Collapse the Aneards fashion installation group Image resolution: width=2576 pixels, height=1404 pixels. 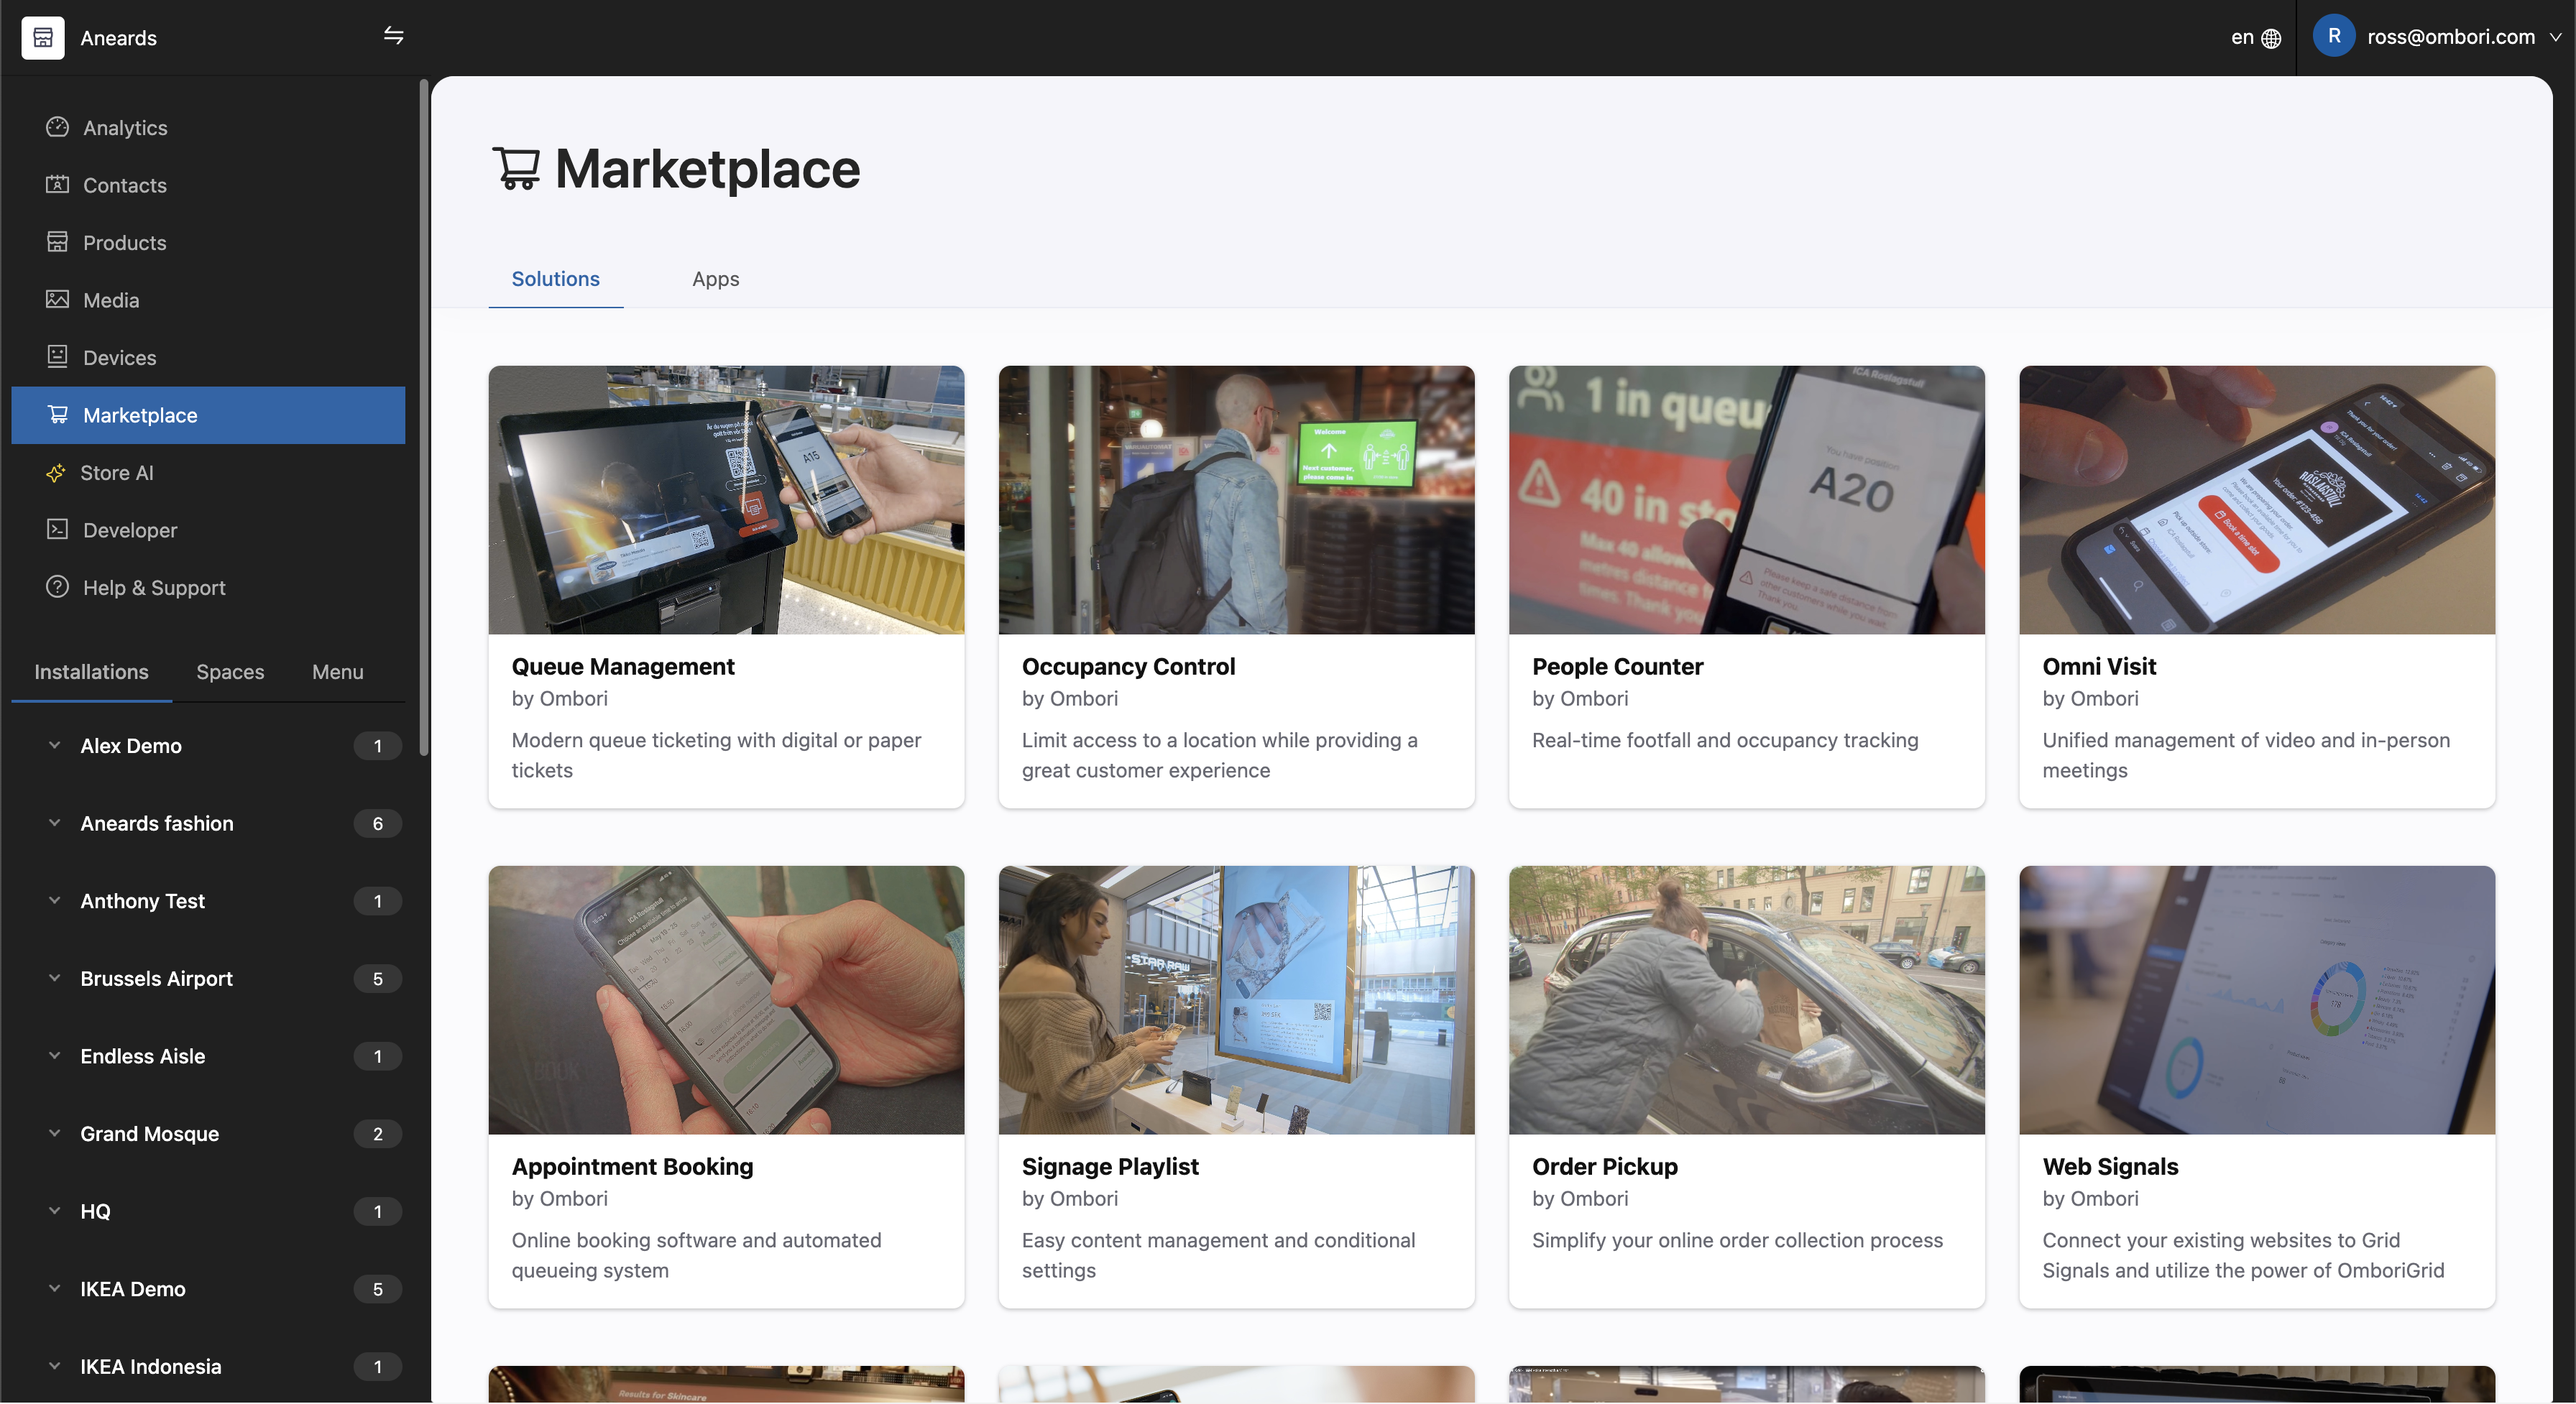54,823
